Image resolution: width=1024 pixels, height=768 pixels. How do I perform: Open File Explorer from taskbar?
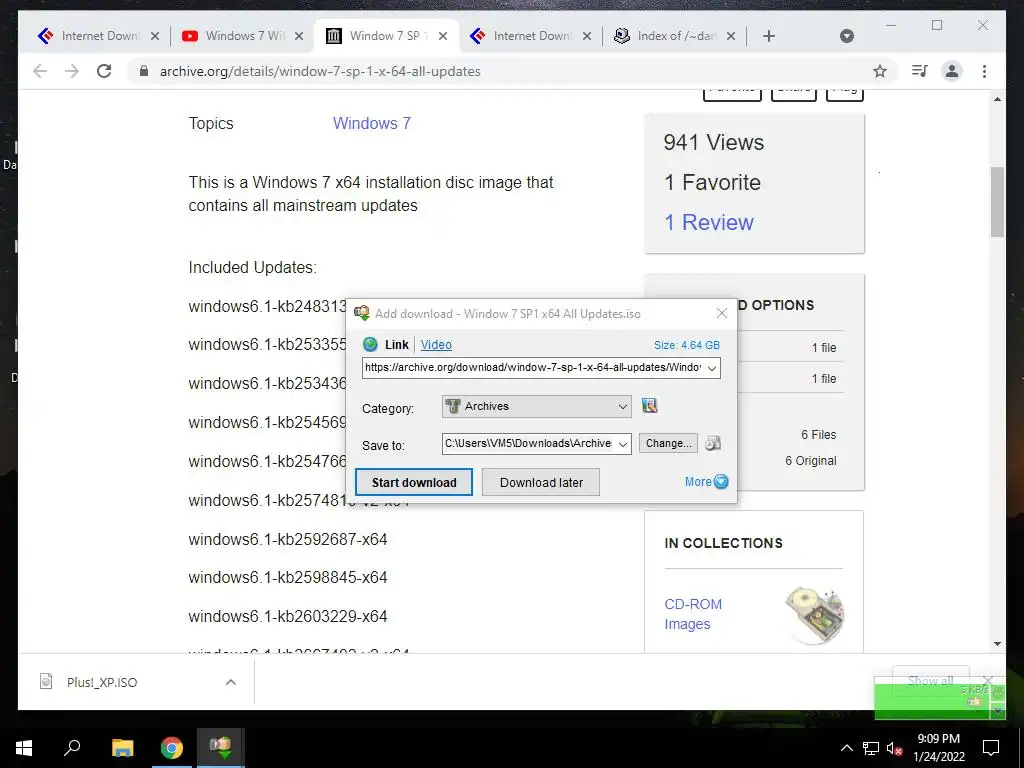122,748
